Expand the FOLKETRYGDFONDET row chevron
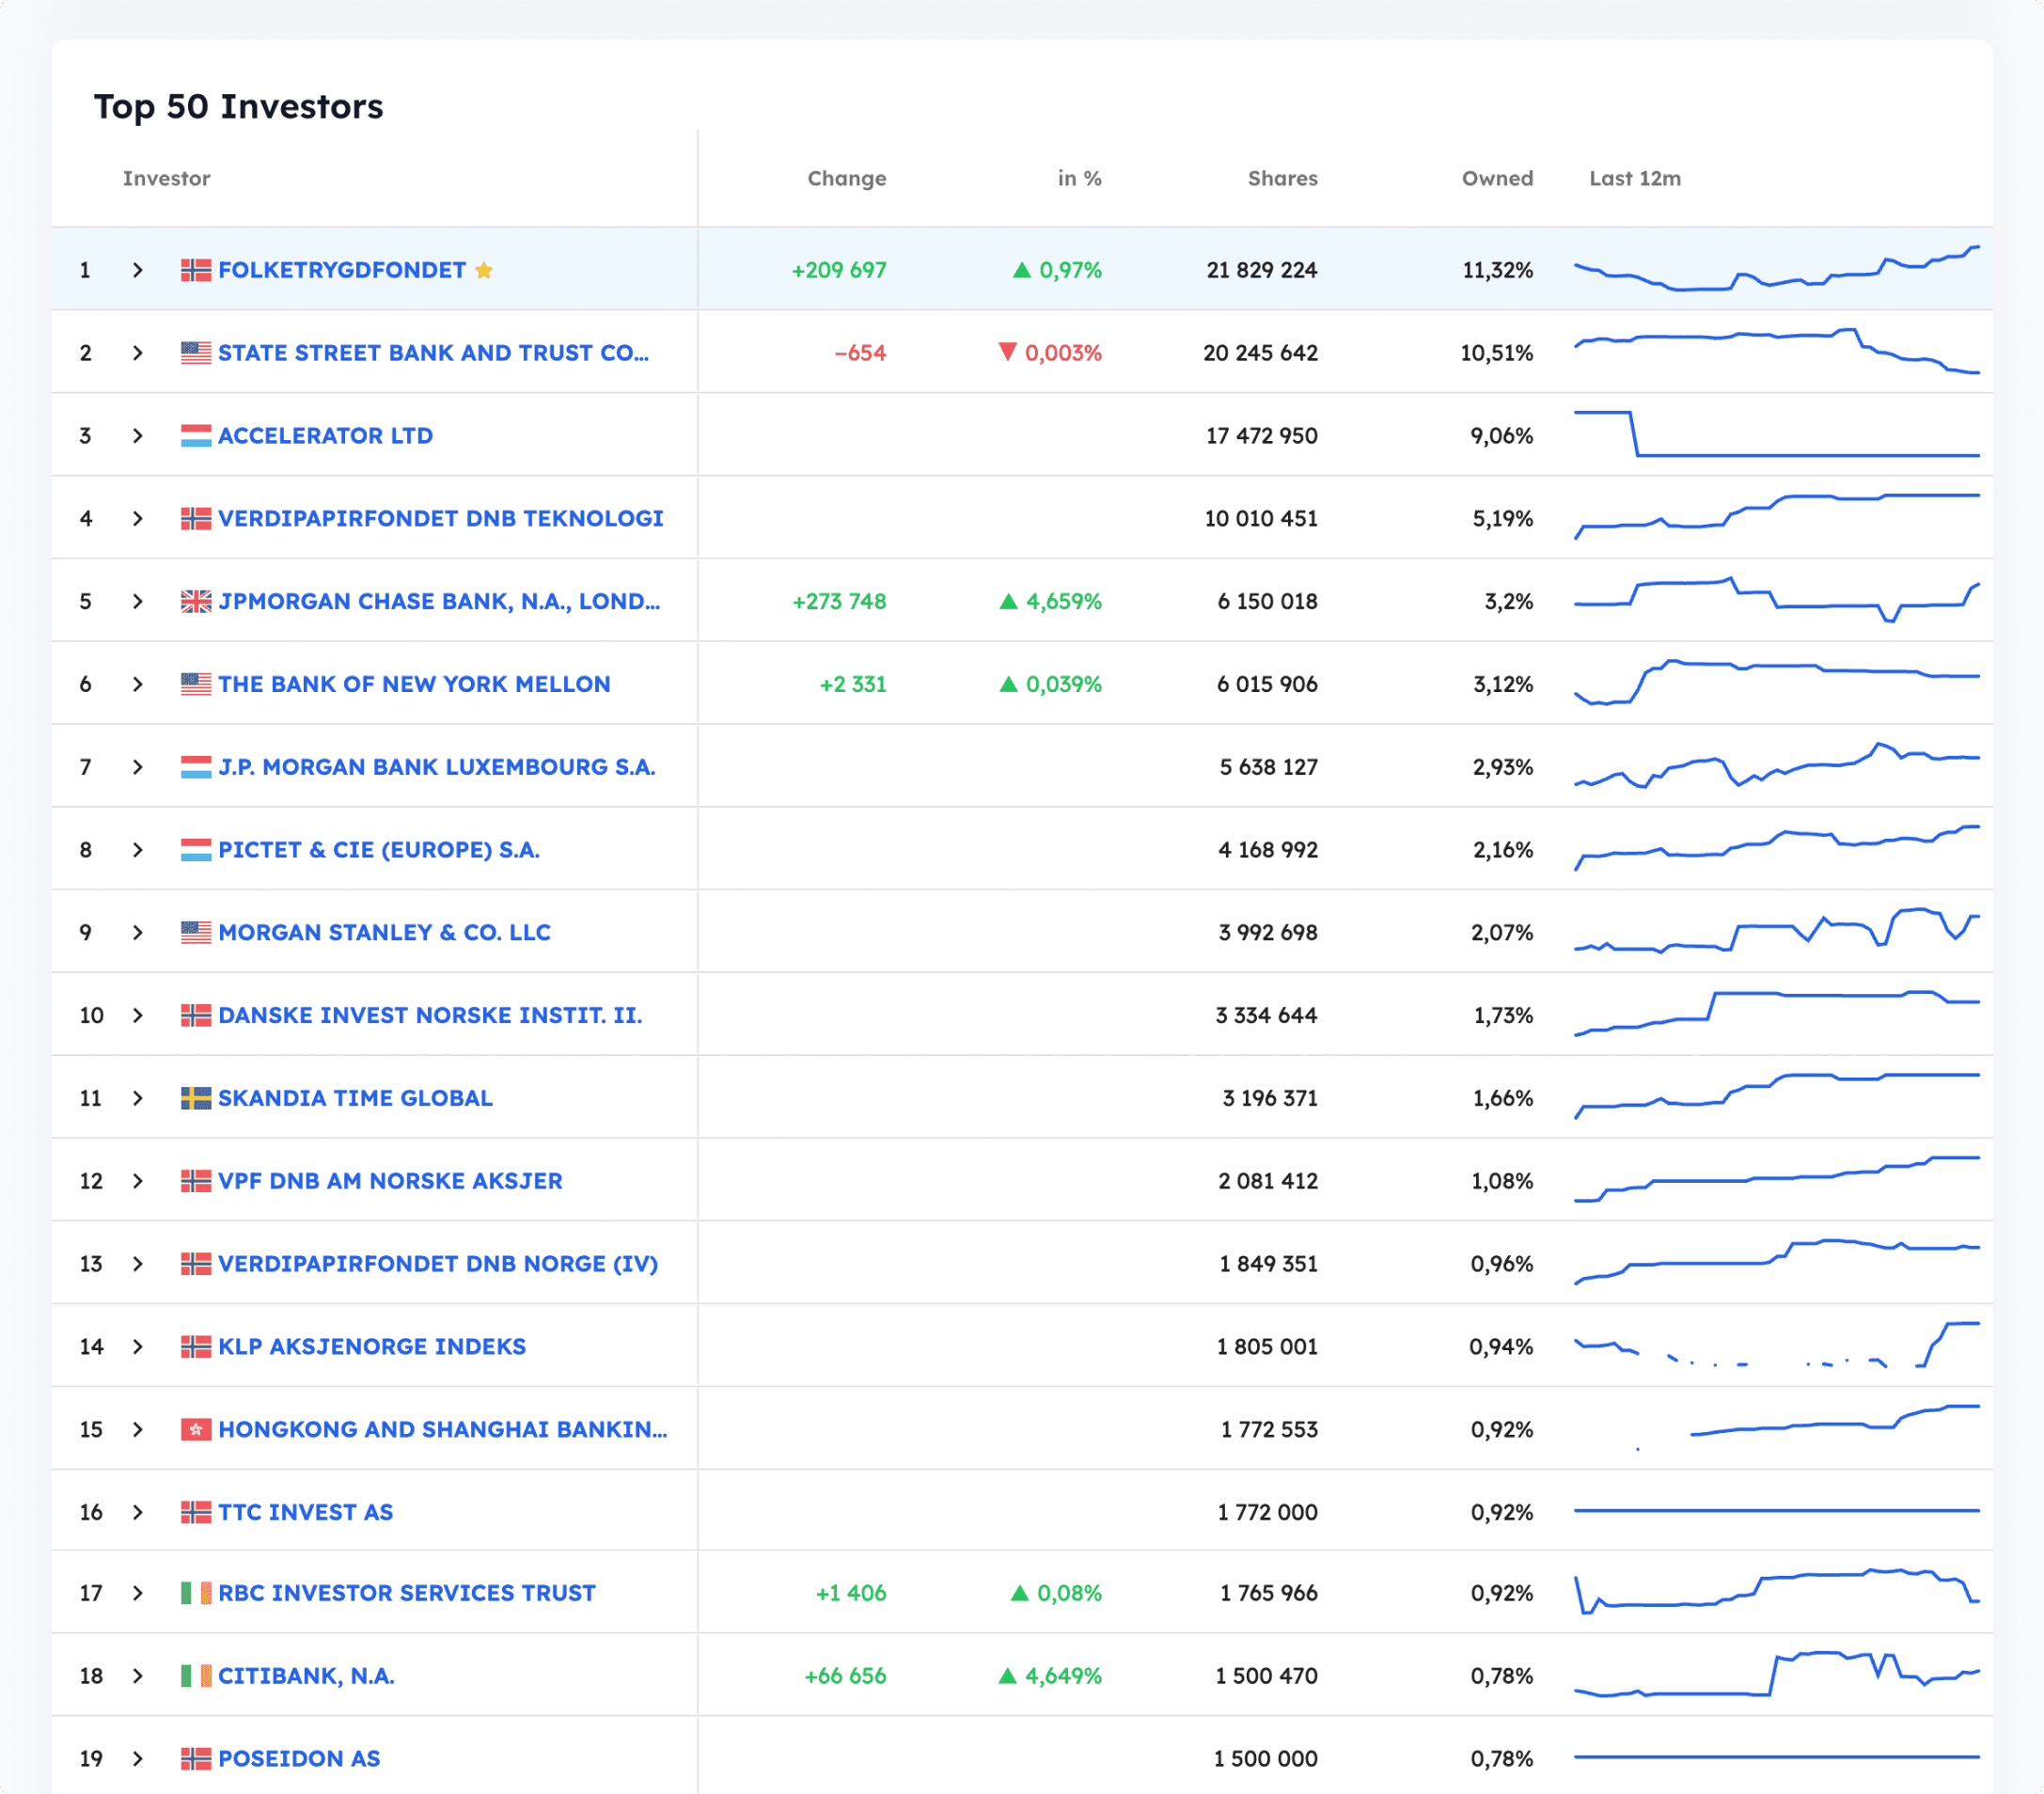This screenshot has width=2044, height=1794. (138, 270)
